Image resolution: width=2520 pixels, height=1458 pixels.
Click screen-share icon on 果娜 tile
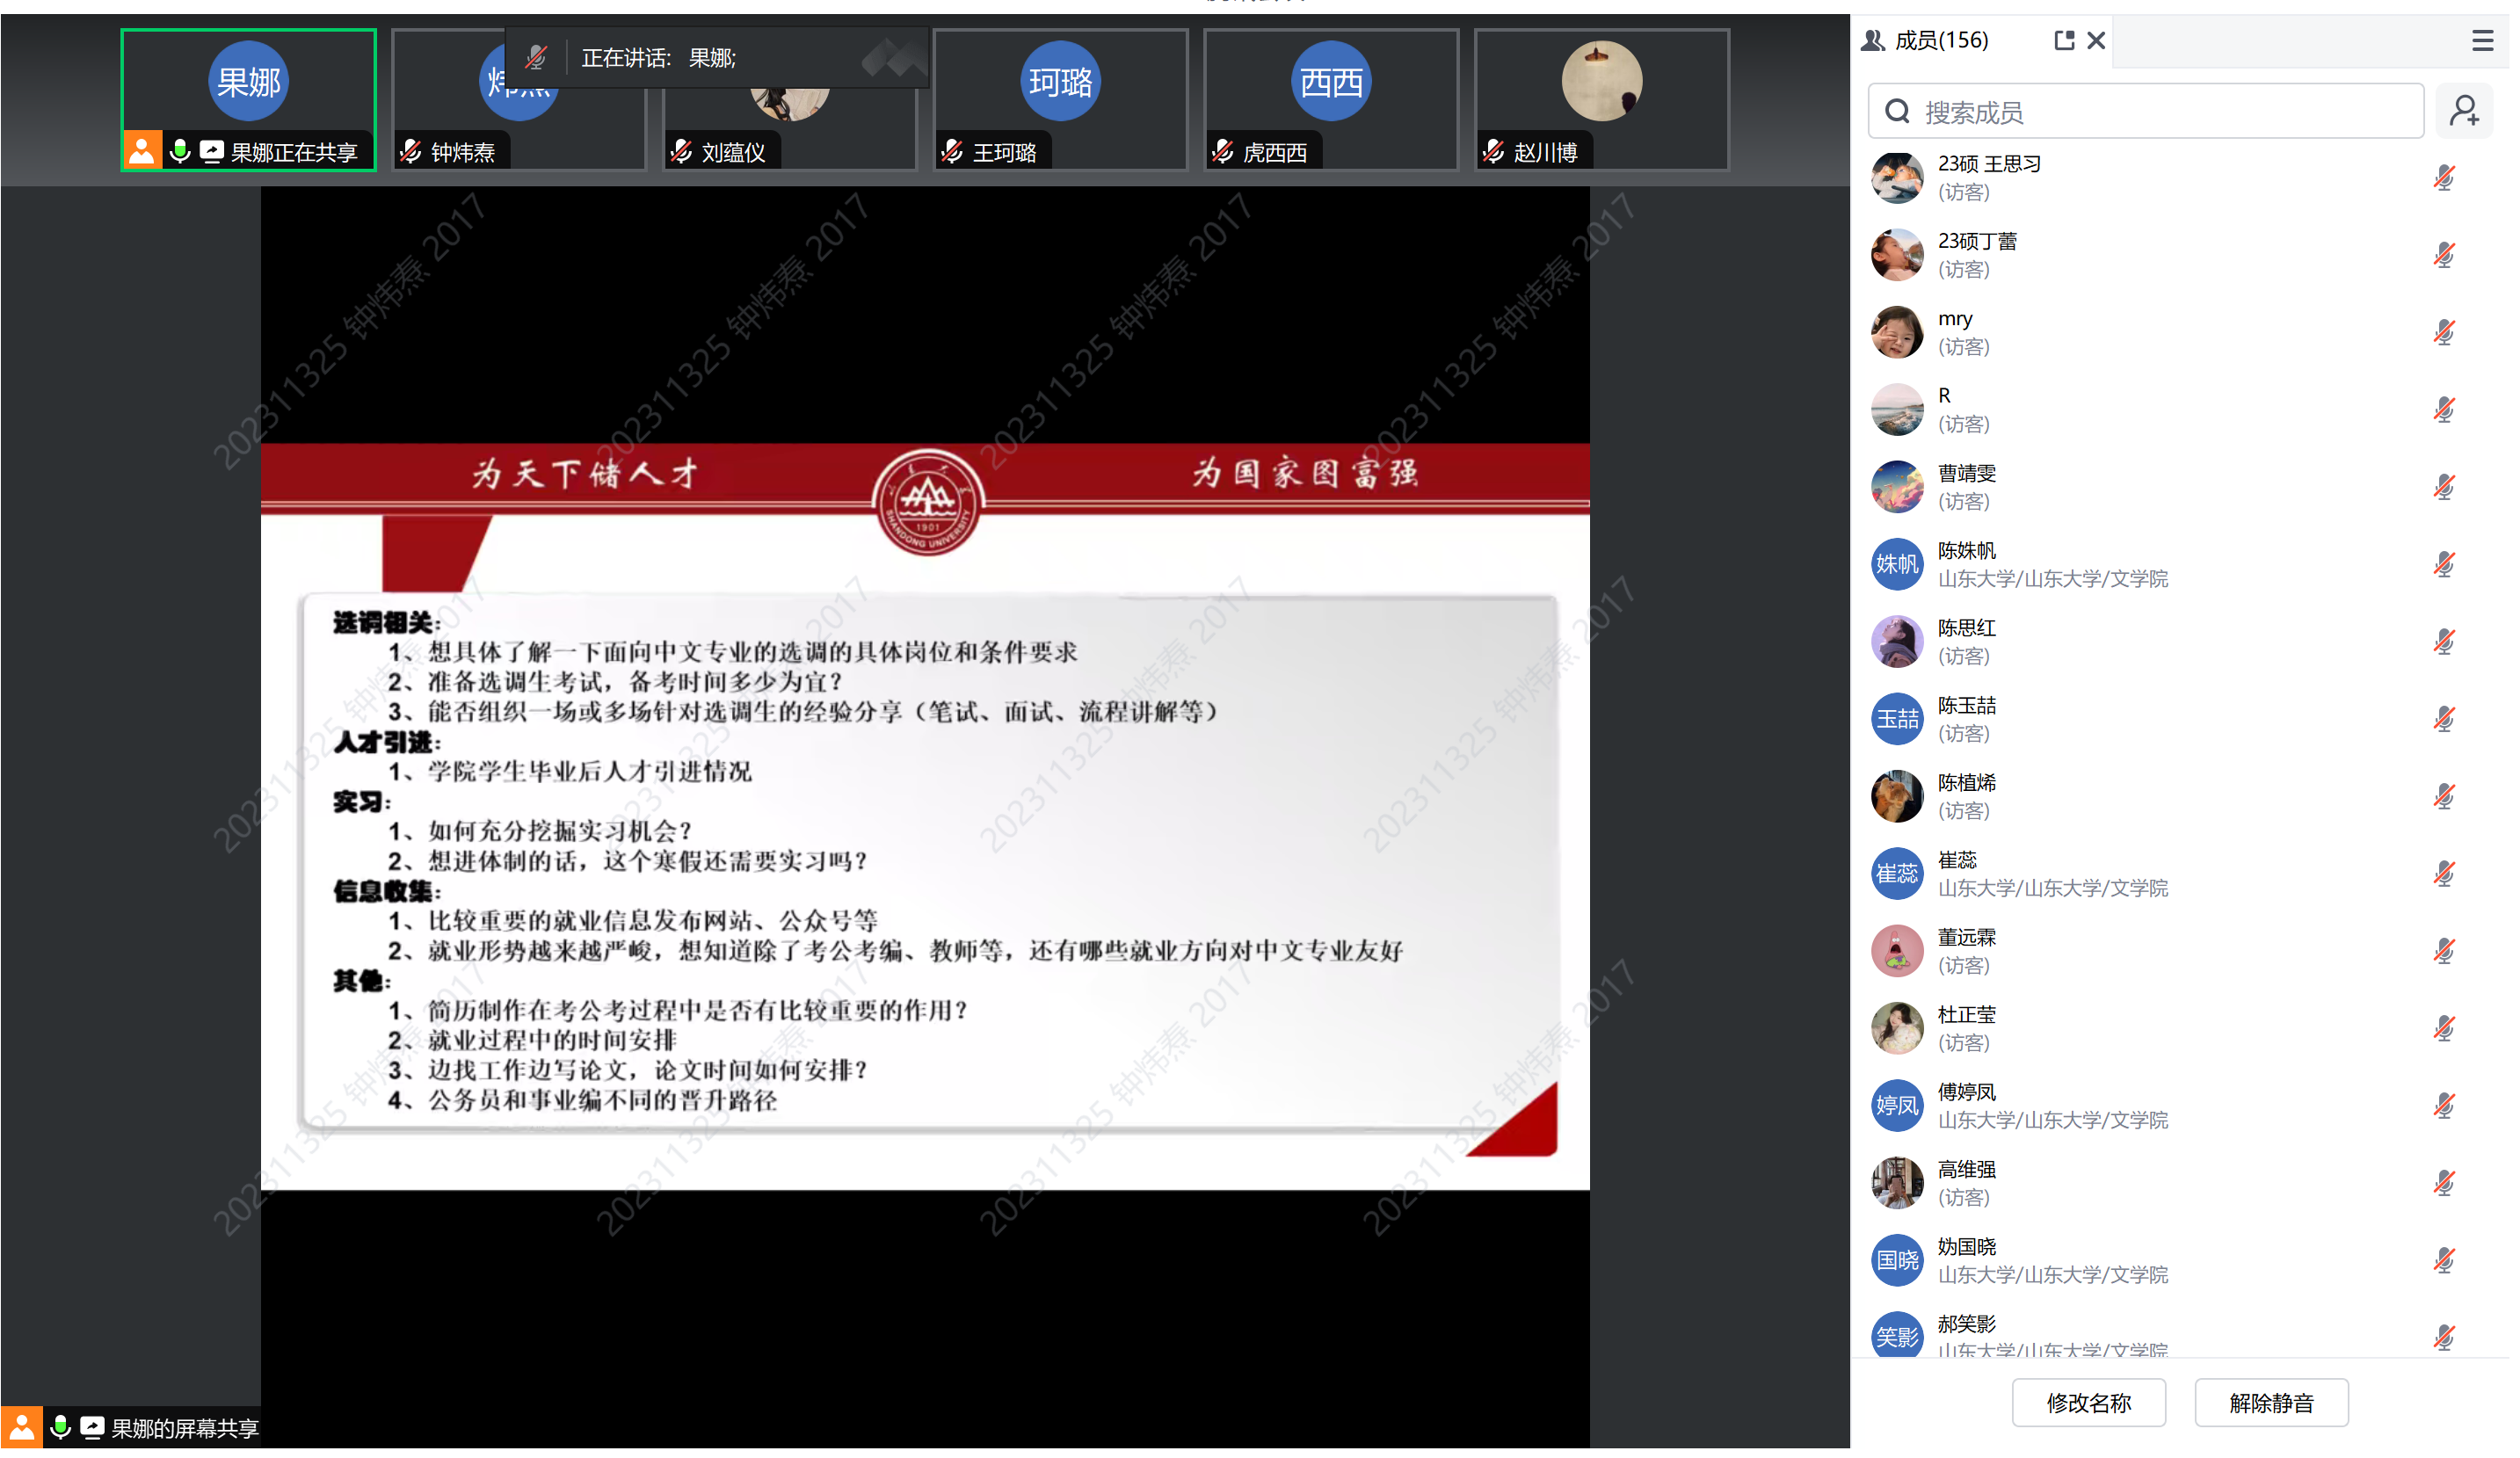[x=211, y=152]
